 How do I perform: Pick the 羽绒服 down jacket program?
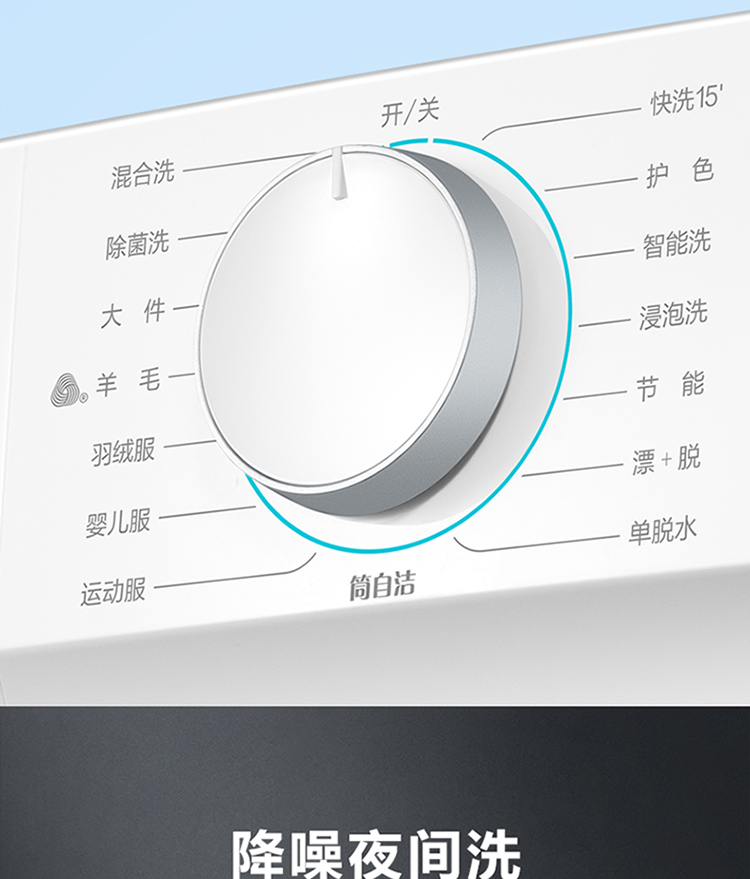(x=123, y=452)
